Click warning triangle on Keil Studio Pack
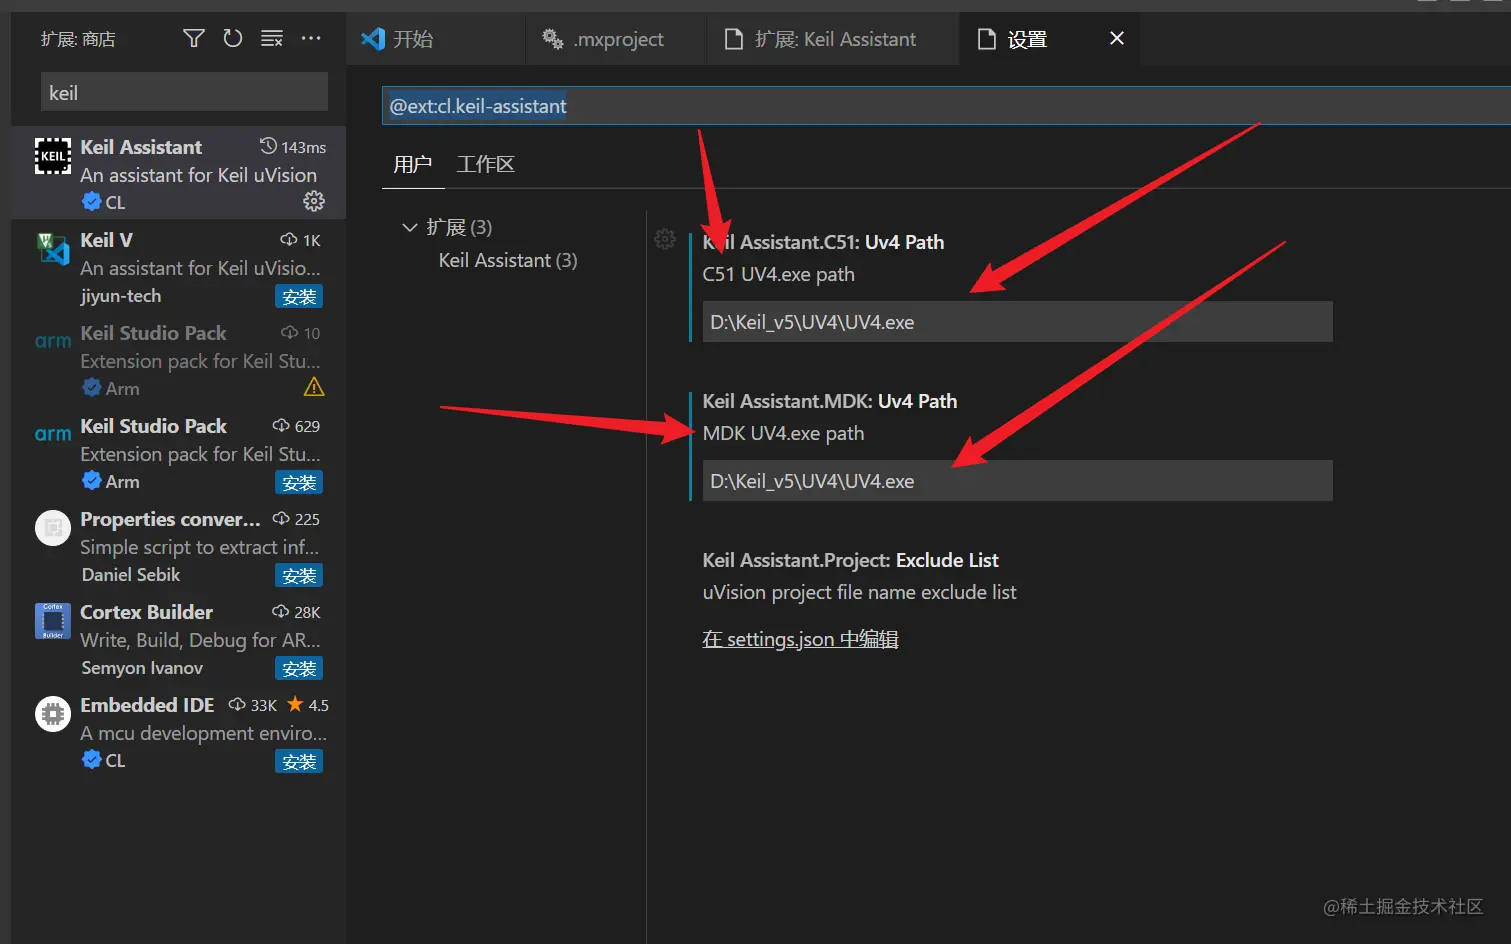The height and width of the screenshot is (944, 1511). coord(314,387)
